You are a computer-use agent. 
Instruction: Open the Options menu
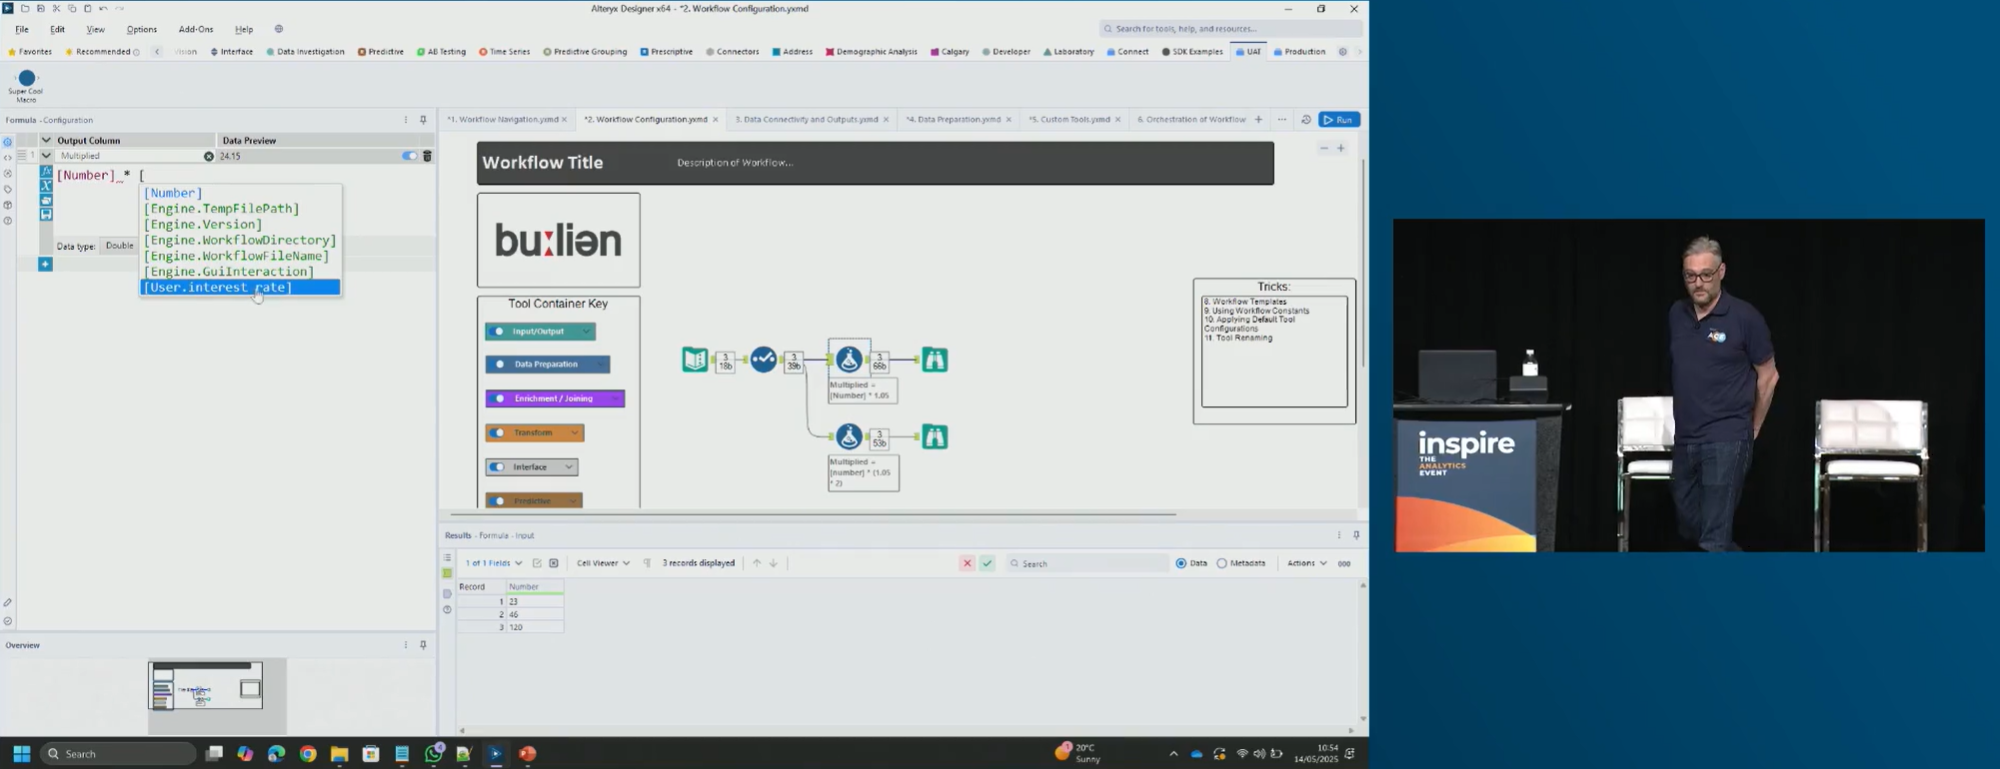(x=142, y=29)
